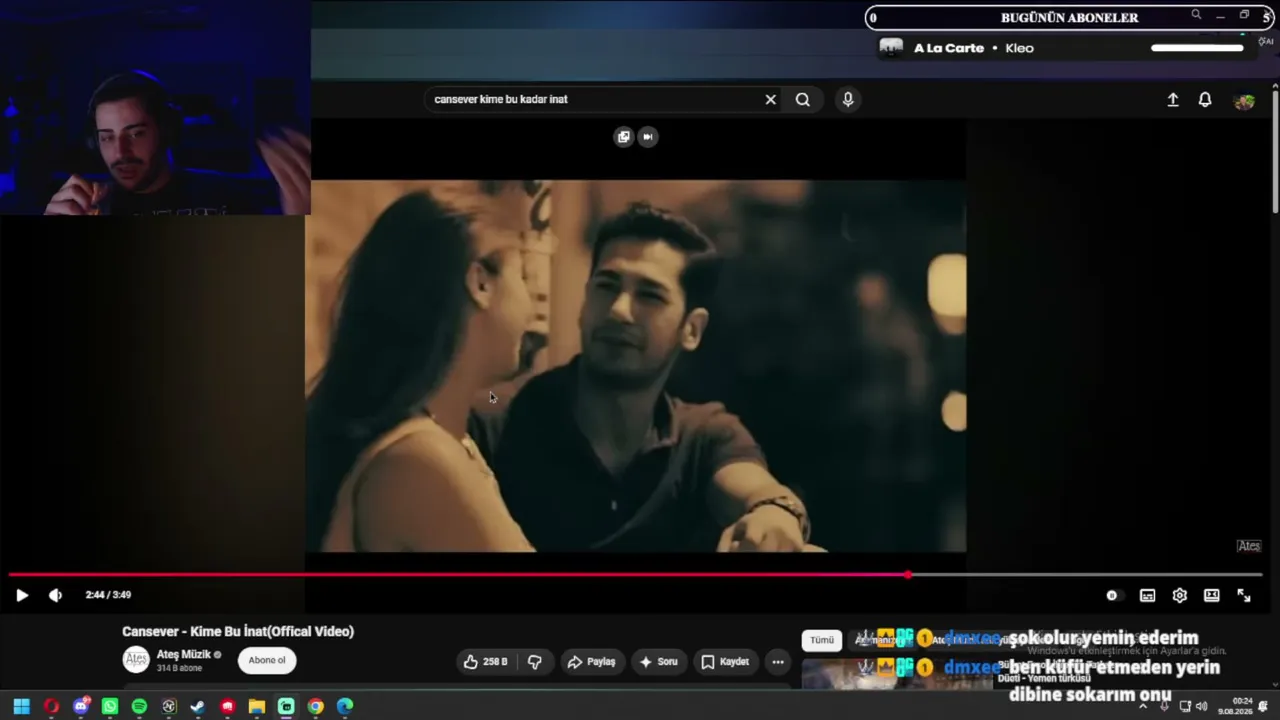Open the Windows Start menu
The image size is (1280, 720).
[x=22, y=706]
